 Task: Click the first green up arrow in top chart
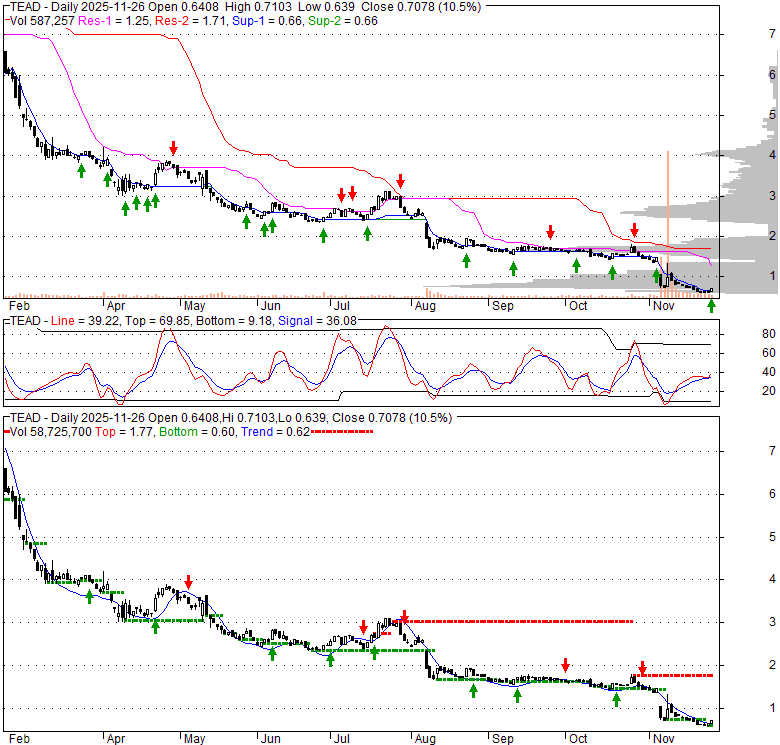(82, 171)
